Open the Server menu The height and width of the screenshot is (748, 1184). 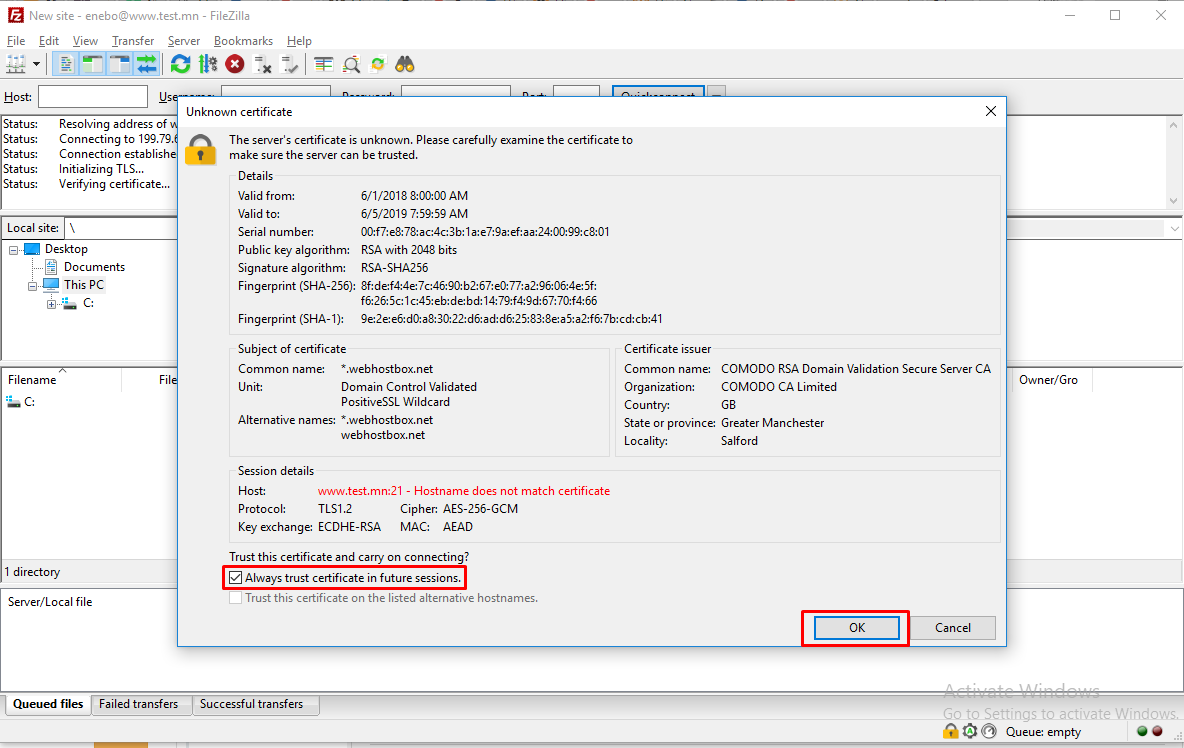pyautogui.click(x=183, y=41)
